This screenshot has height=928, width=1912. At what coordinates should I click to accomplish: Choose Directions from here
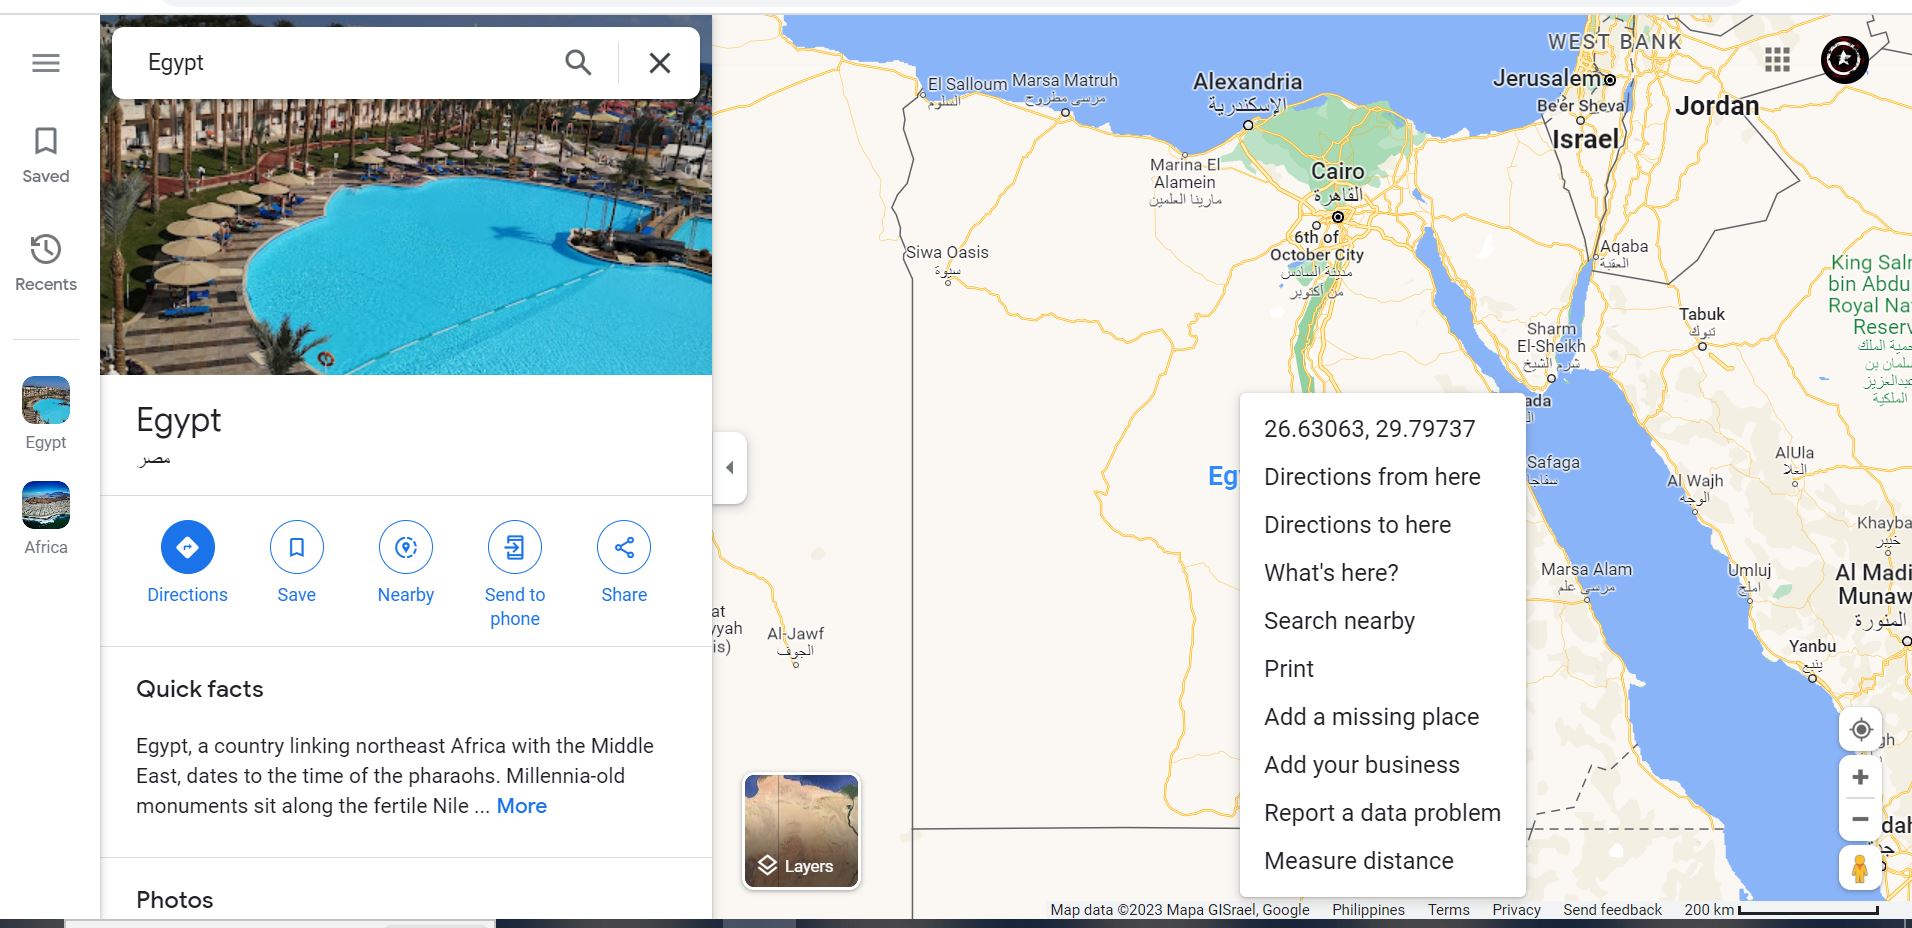point(1383,477)
